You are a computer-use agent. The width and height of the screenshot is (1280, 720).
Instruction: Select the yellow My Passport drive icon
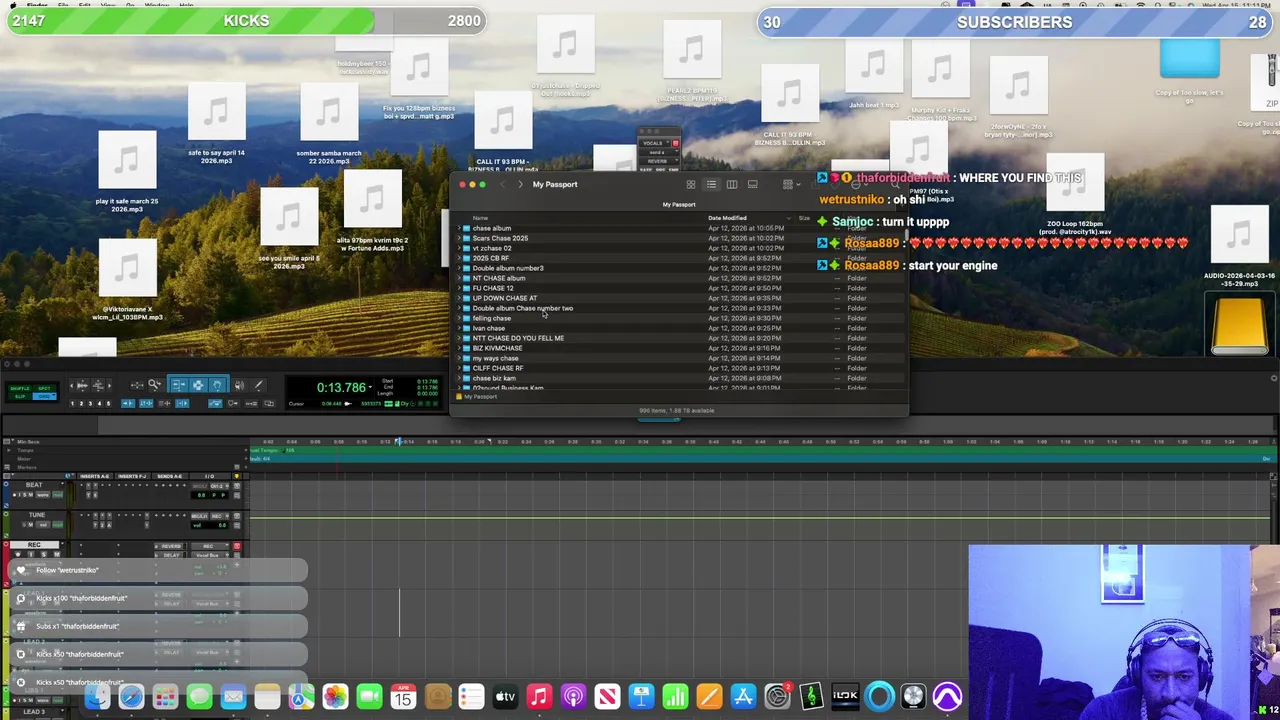point(1240,325)
